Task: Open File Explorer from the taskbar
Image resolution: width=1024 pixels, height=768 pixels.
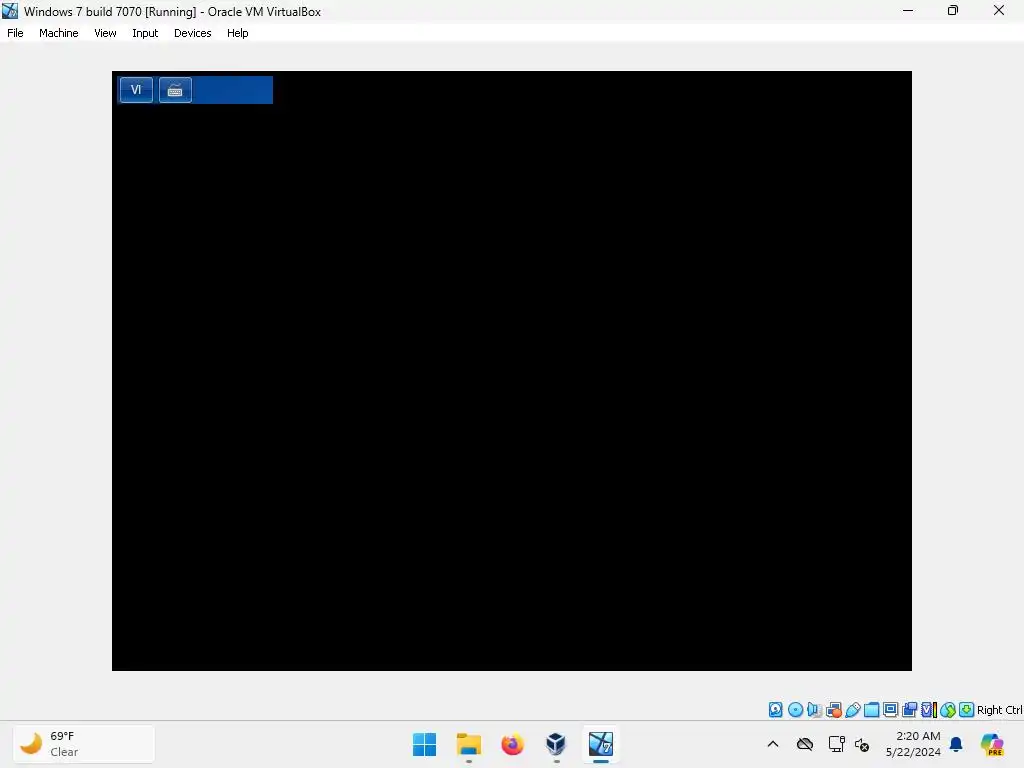Action: (x=469, y=744)
